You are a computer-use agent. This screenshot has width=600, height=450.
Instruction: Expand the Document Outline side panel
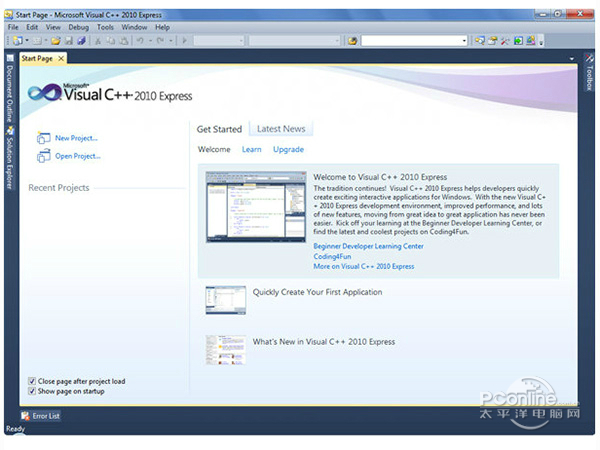[x=10, y=89]
